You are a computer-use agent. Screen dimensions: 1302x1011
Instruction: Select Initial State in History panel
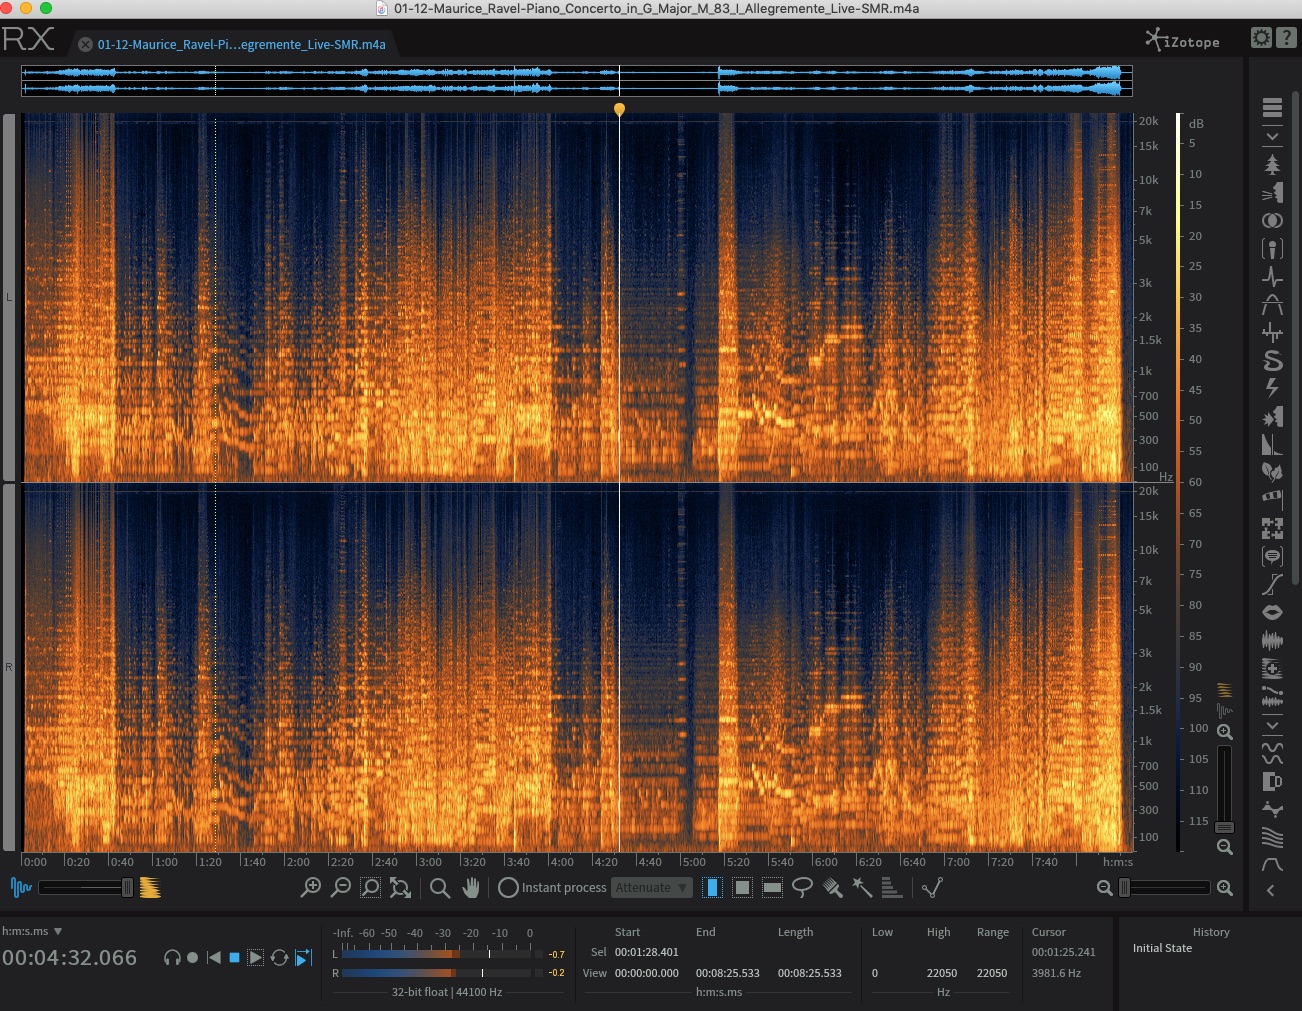[x=1162, y=948]
